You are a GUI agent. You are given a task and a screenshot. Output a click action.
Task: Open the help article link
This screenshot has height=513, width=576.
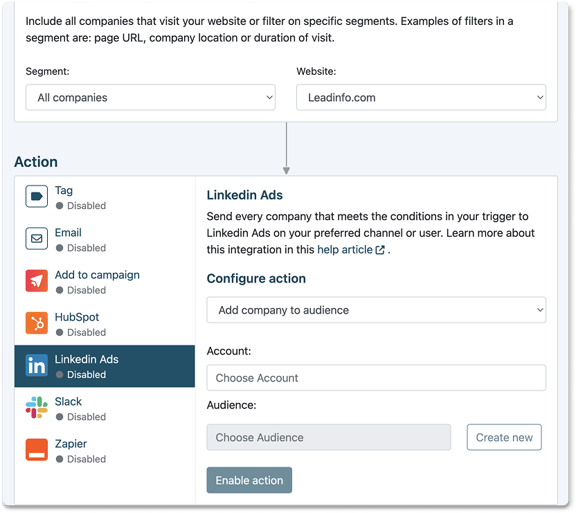(345, 250)
